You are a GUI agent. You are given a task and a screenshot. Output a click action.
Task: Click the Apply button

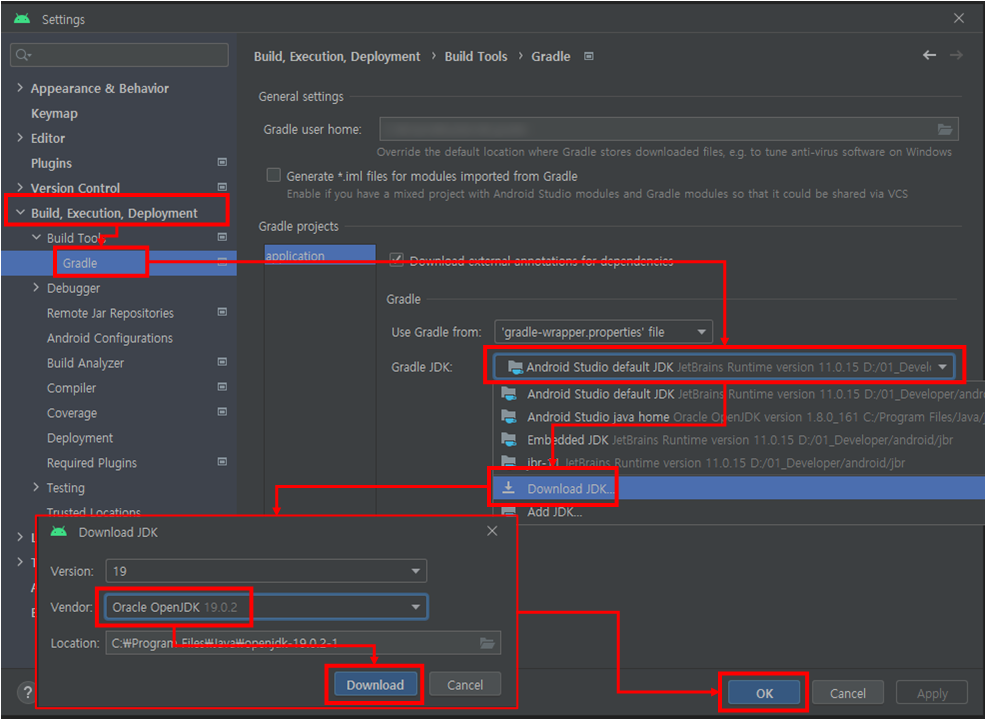932,693
